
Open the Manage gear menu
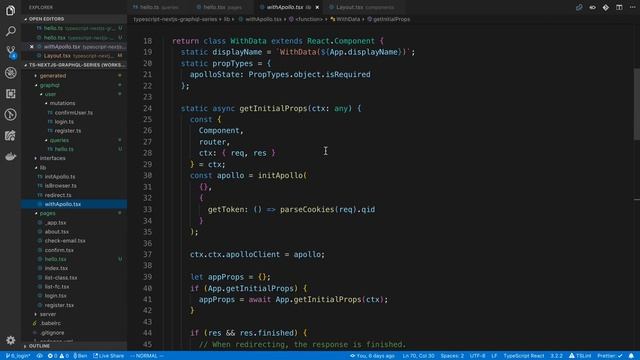(x=11, y=340)
